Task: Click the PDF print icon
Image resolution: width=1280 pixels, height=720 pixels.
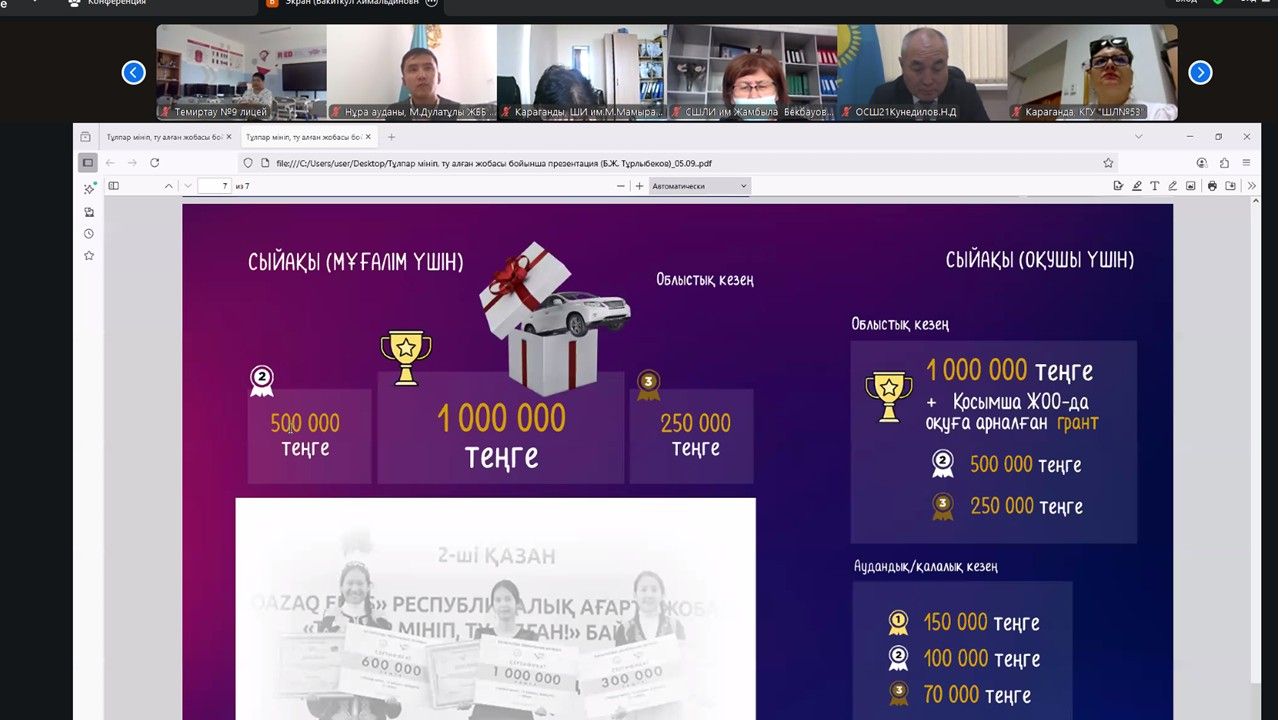Action: click(x=1212, y=186)
